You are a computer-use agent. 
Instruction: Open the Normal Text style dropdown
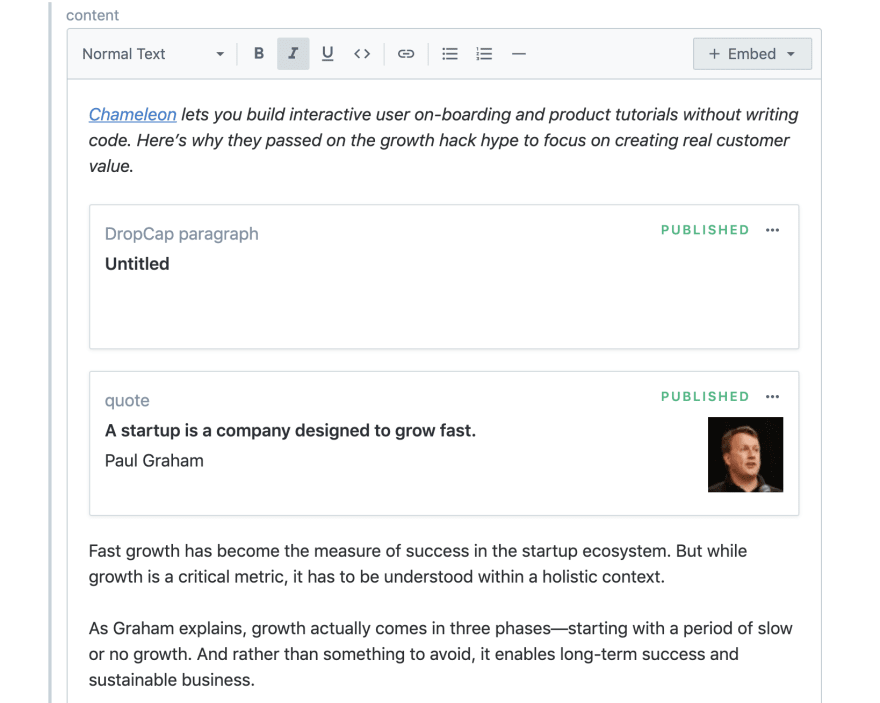tap(153, 54)
